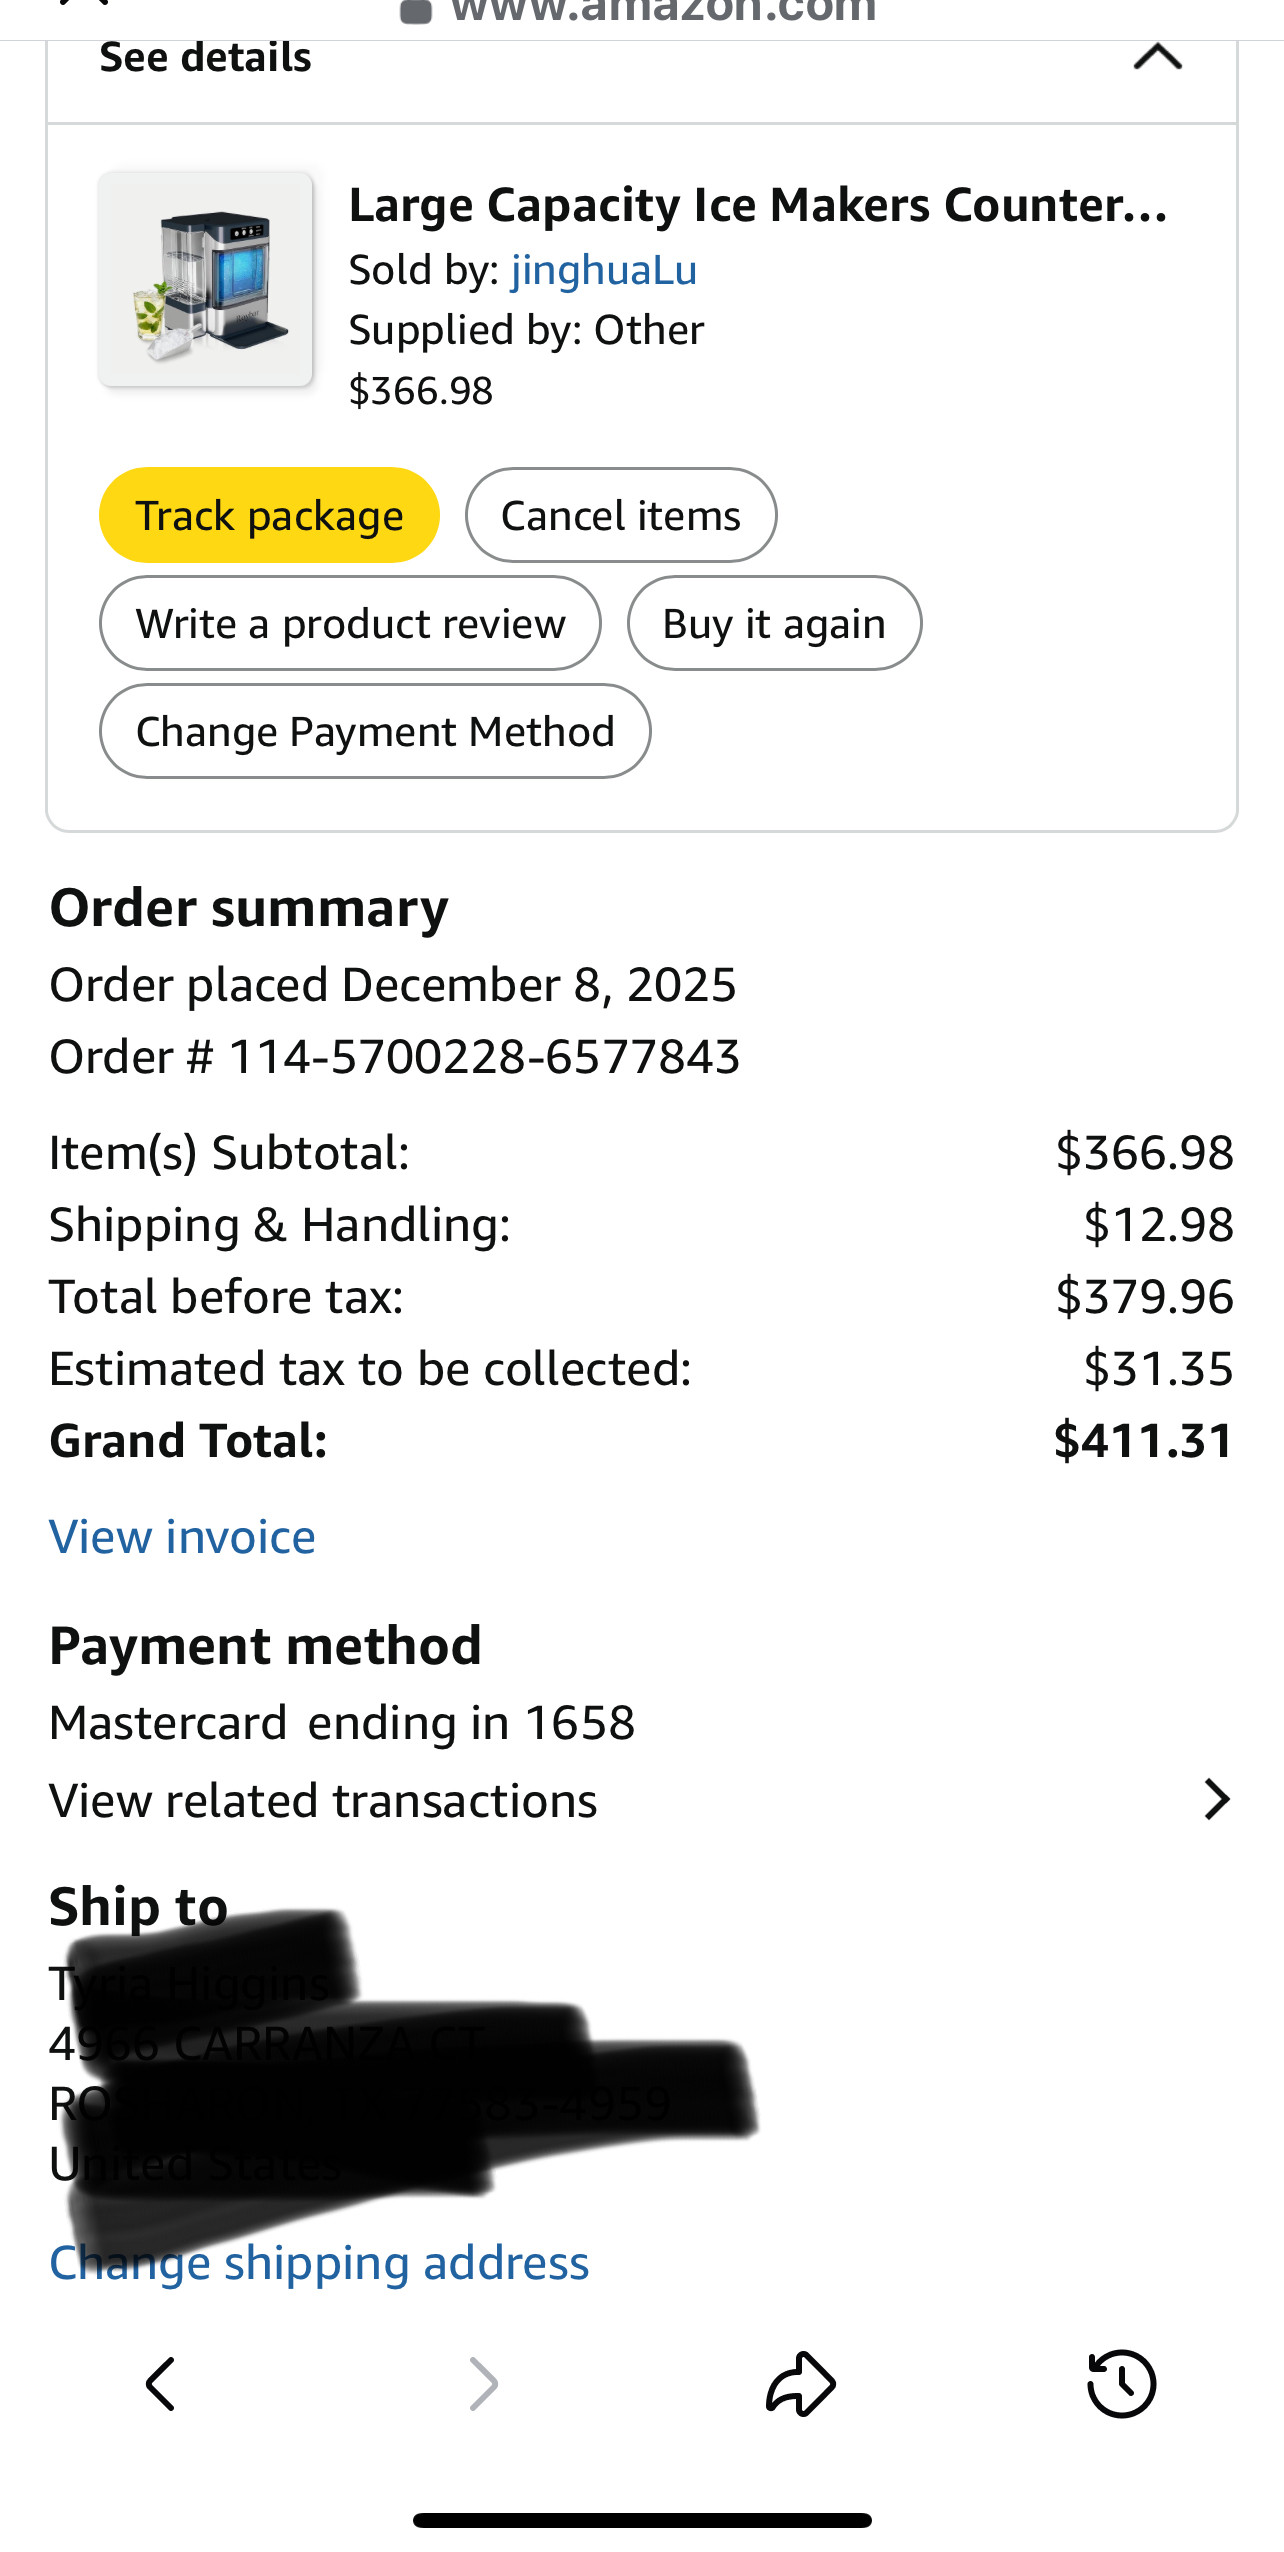The width and height of the screenshot is (1284, 2552).
Task: Click the Track package button
Action: click(x=269, y=515)
